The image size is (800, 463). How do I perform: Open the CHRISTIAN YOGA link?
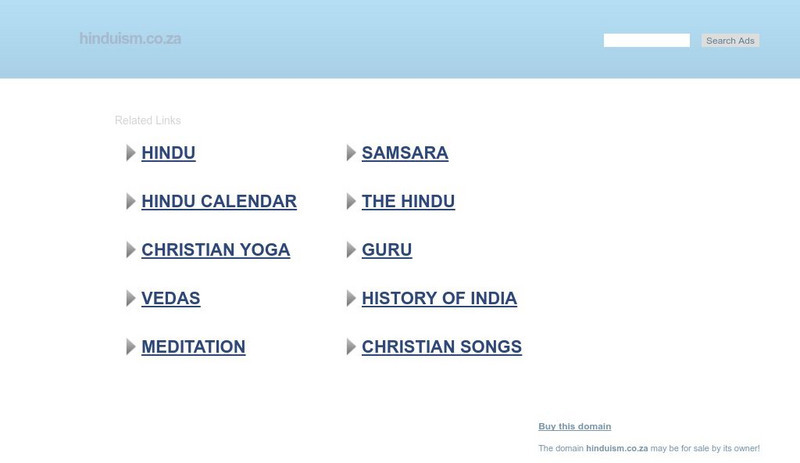215,250
